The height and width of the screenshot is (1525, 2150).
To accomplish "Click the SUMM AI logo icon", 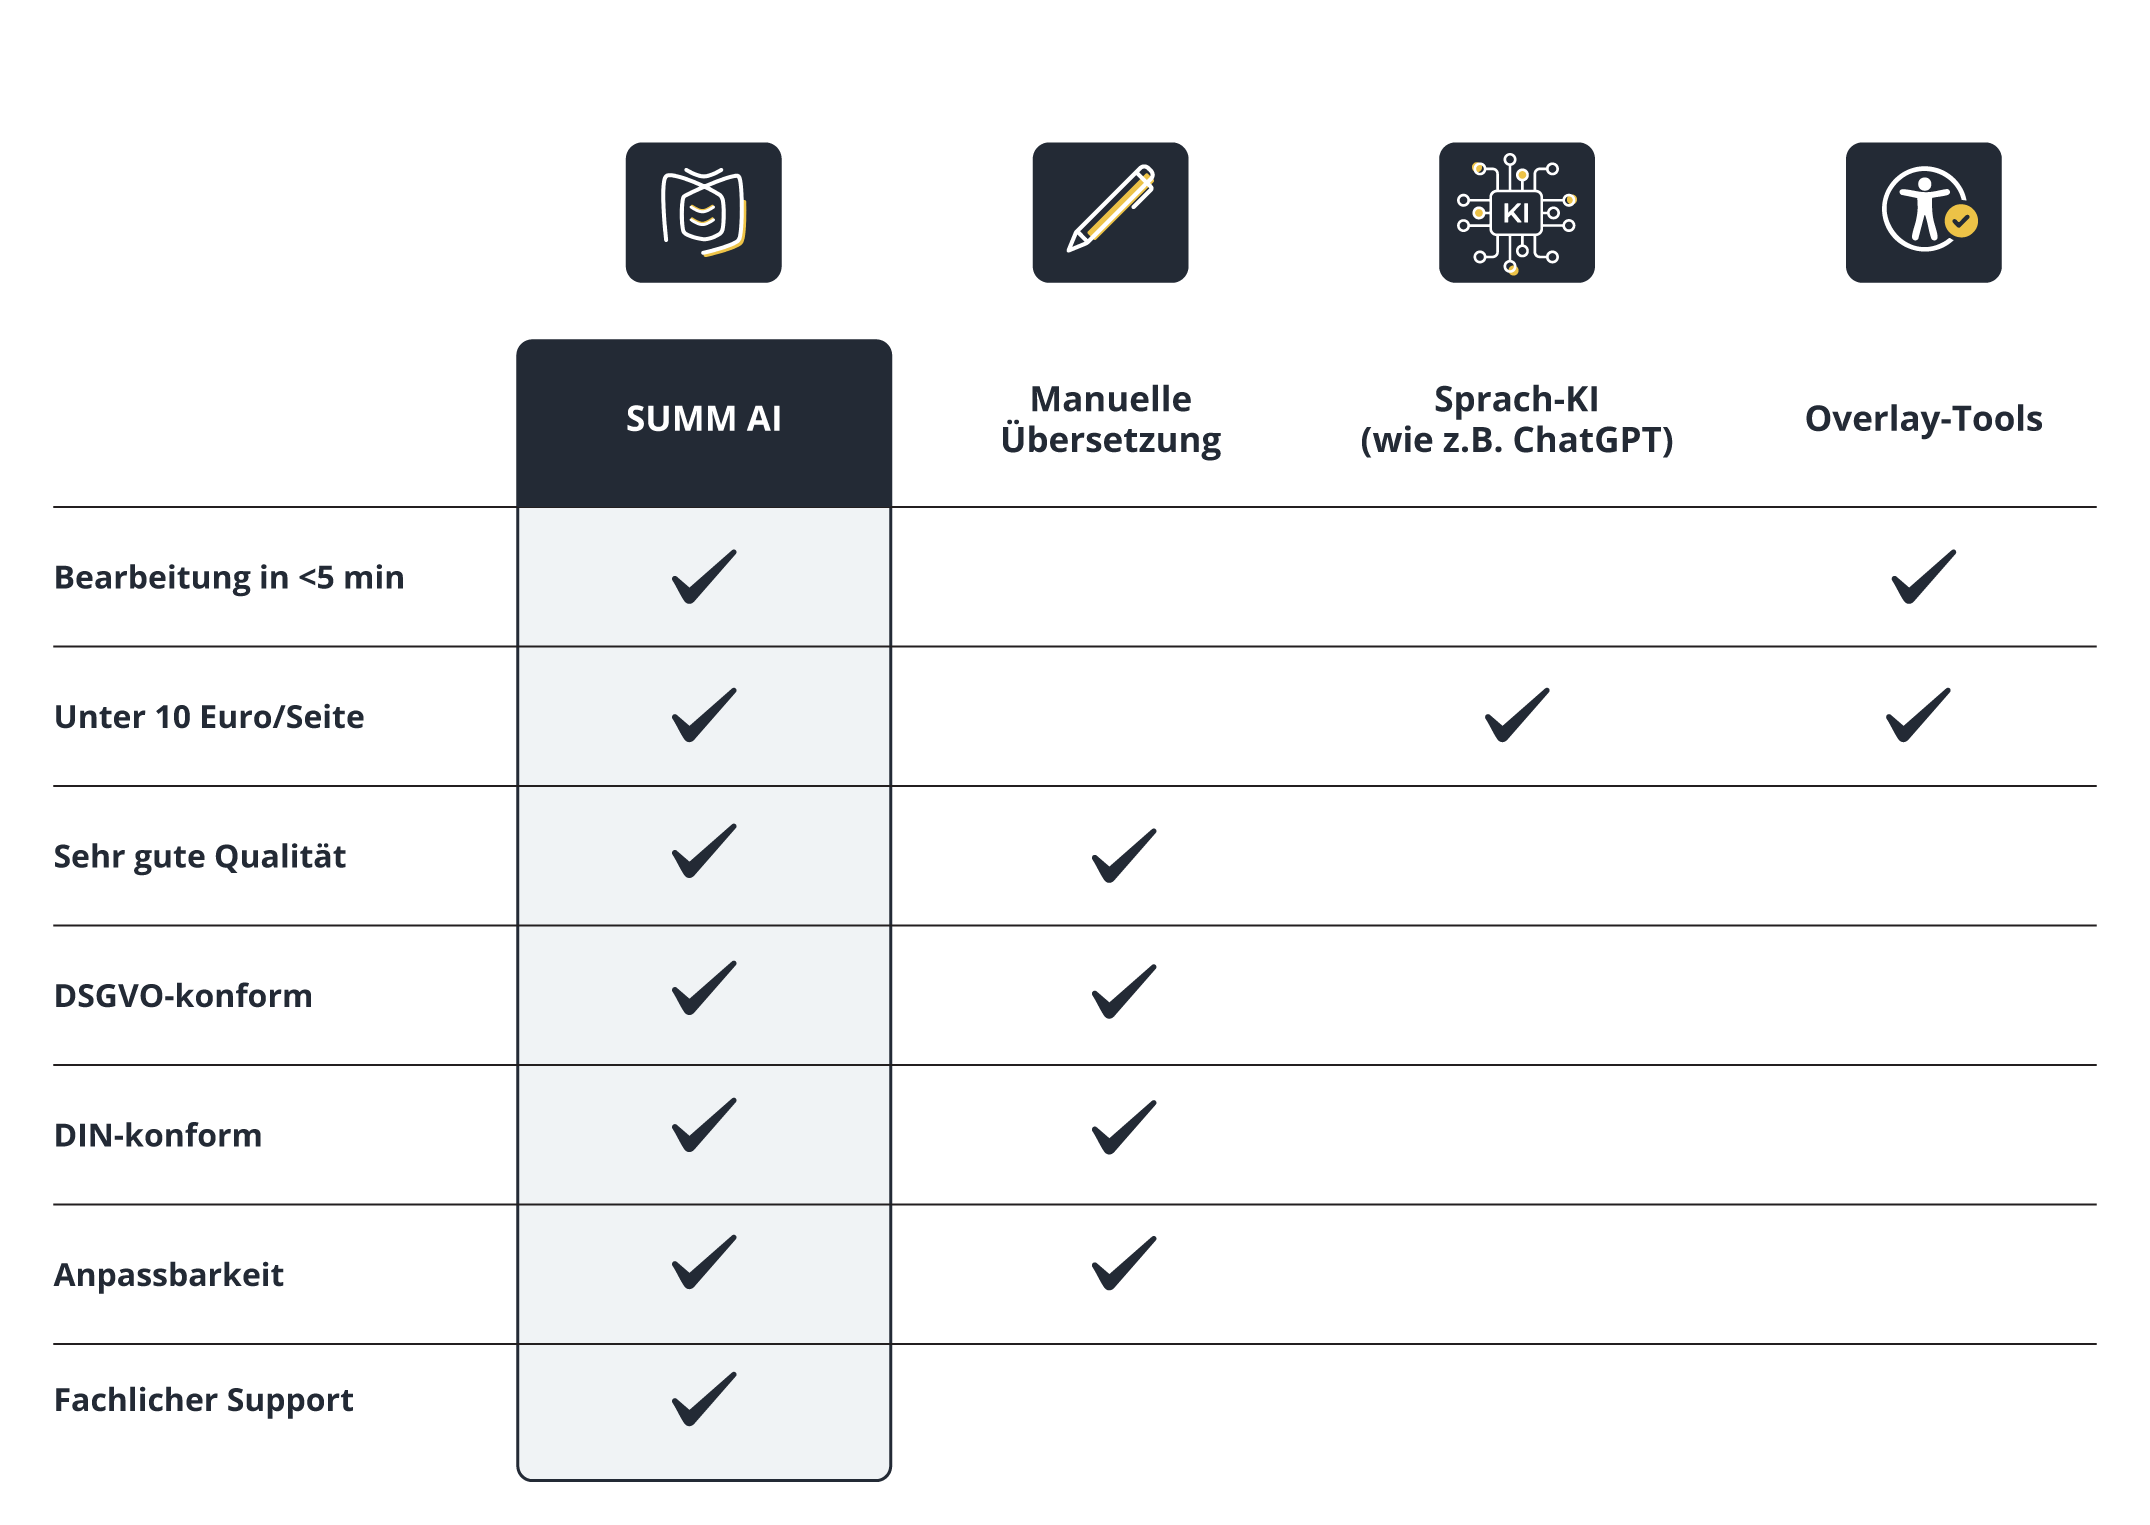I will click(703, 212).
